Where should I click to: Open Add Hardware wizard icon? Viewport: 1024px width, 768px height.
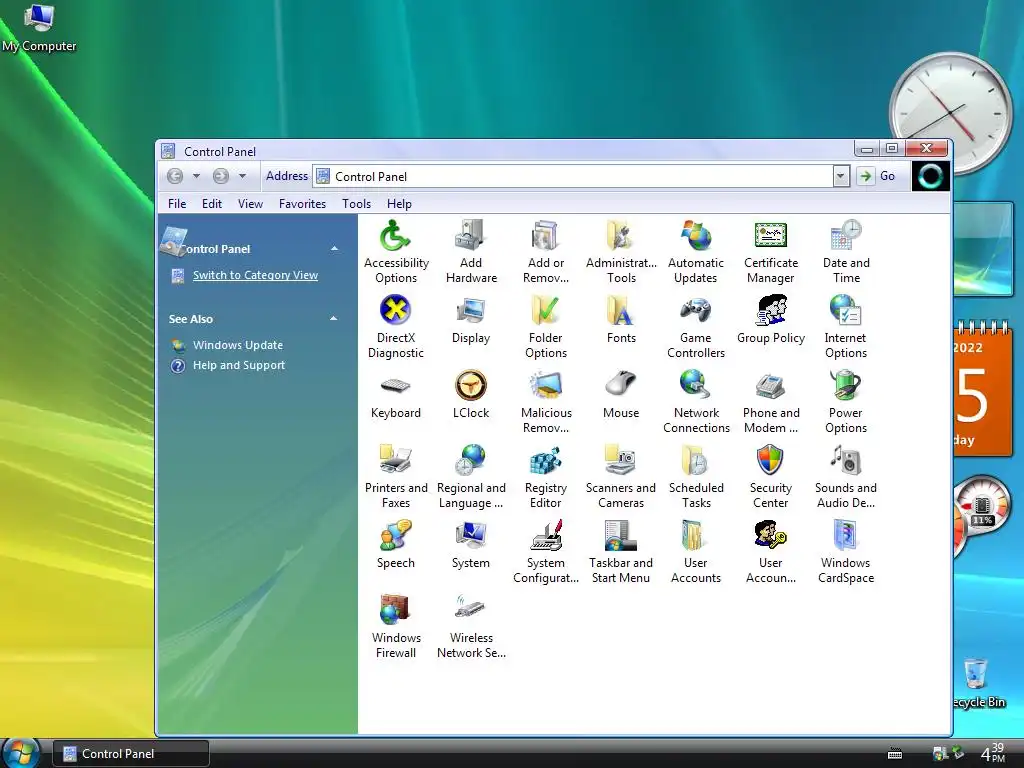[x=470, y=236]
